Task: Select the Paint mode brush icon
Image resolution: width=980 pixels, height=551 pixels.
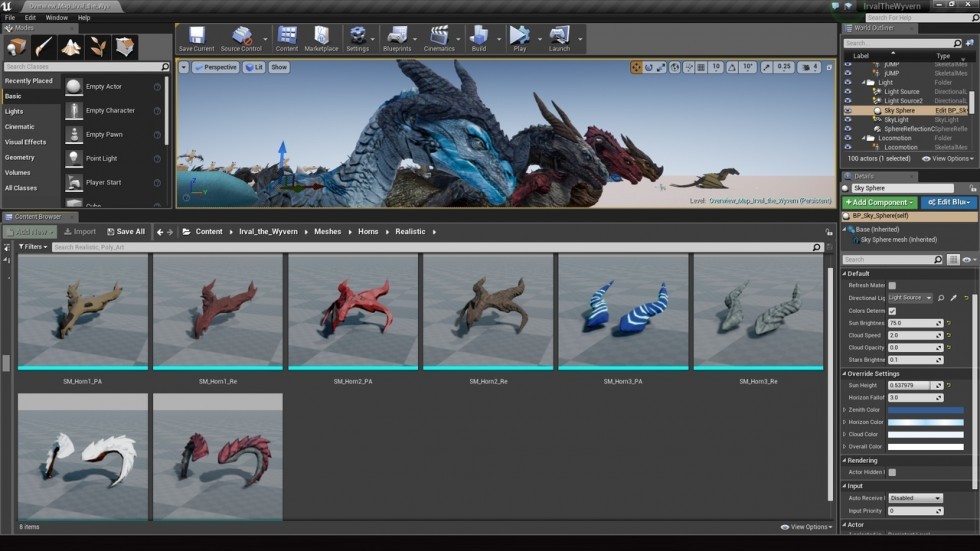Action: [x=44, y=47]
